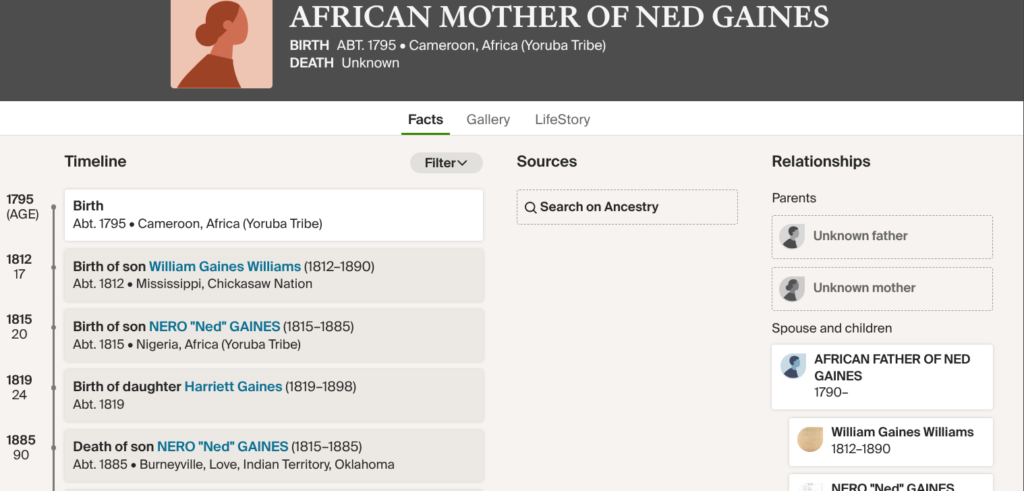Click the profile portrait avatar image
The width and height of the screenshot is (1024, 491).
(x=221, y=44)
